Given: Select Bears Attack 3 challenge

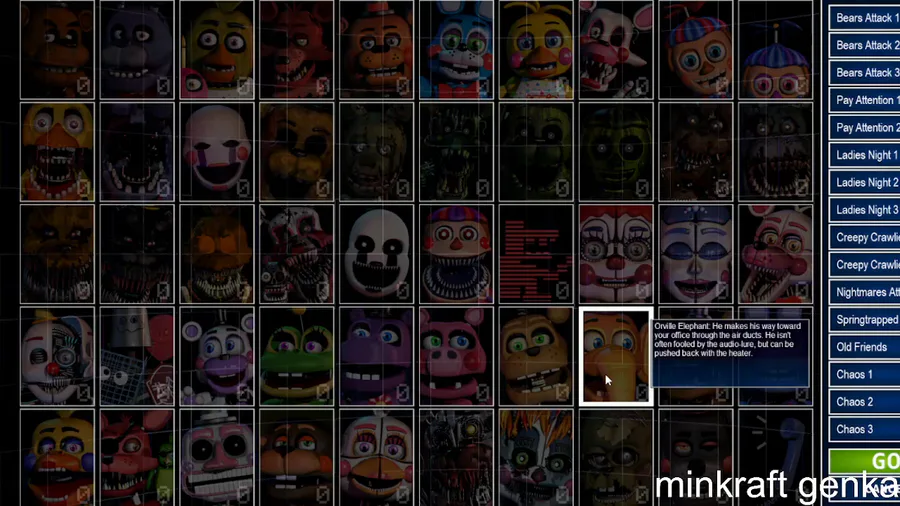Looking at the screenshot, I should pyautogui.click(x=864, y=73).
